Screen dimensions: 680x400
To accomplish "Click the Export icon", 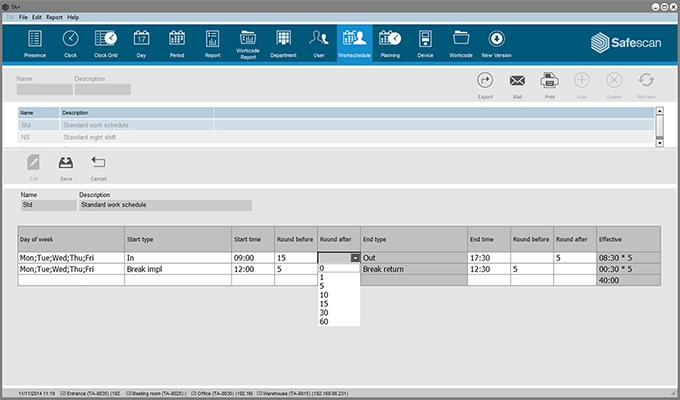I will (x=486, y=82).
